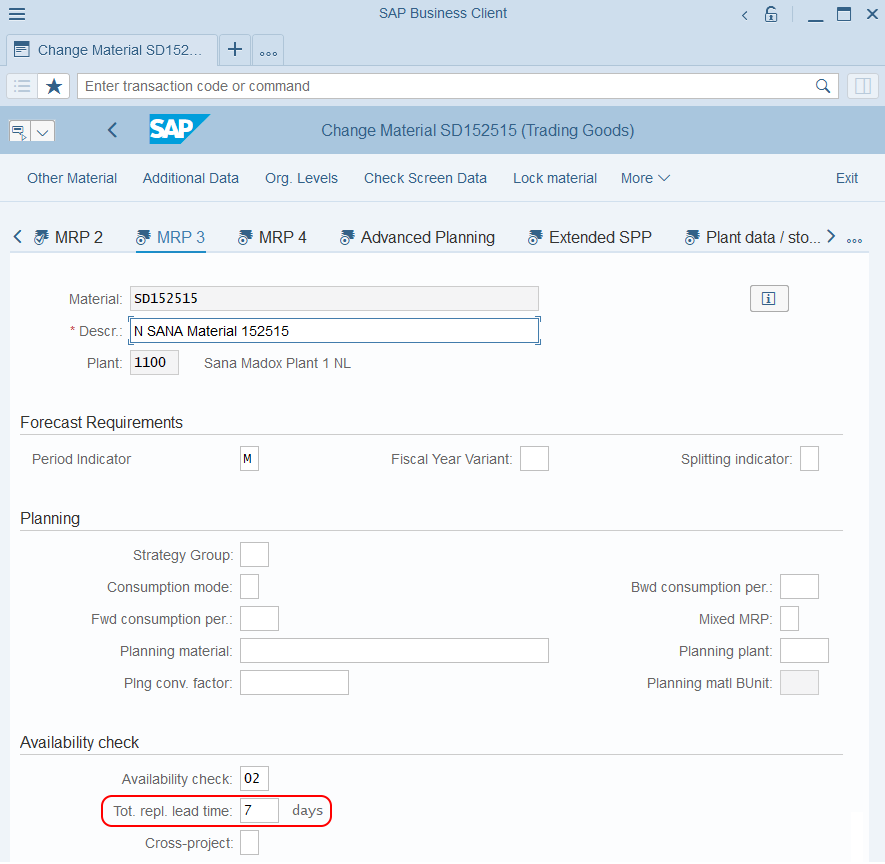885x864 pixels.
Task: Click the Tot. repl. lead time field
Action: click(x=259, y=811)
